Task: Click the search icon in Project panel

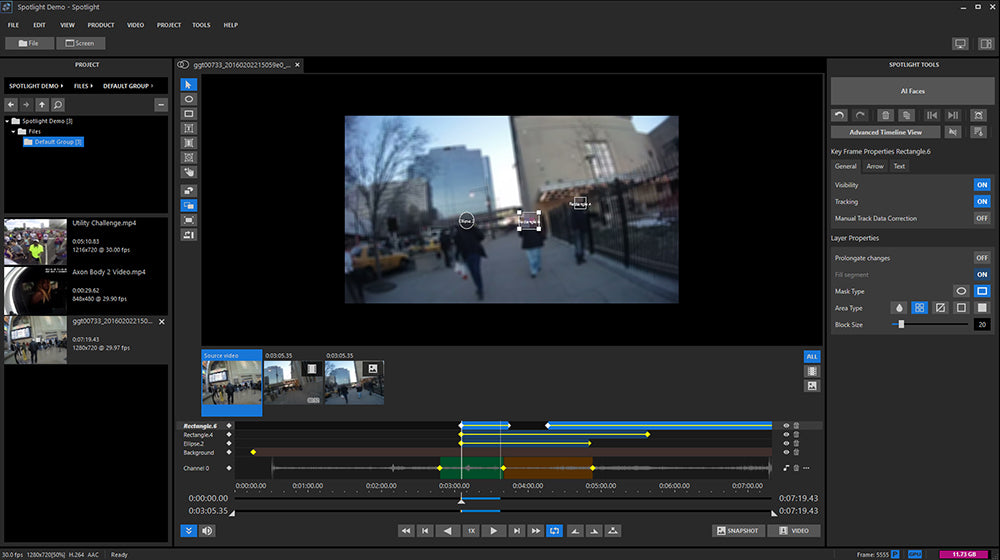Action: click(x=58, y=104)
